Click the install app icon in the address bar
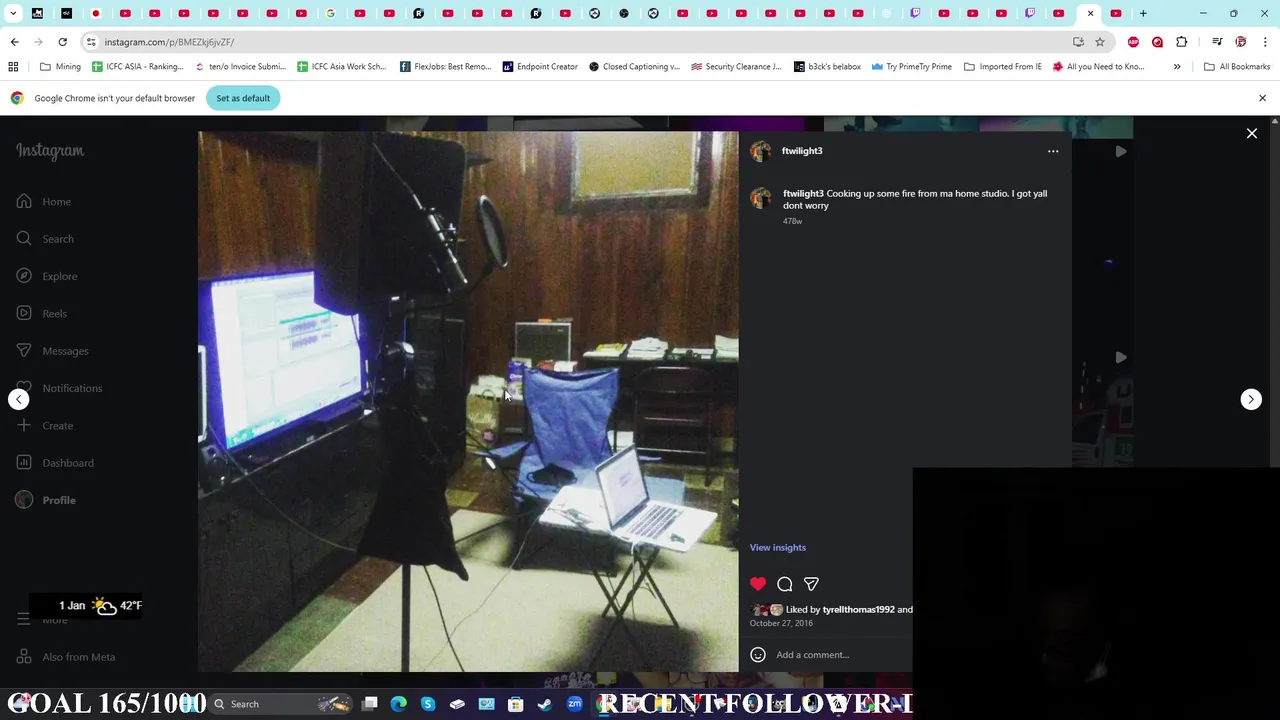Screen dimensions: 1280x720 1078,42
